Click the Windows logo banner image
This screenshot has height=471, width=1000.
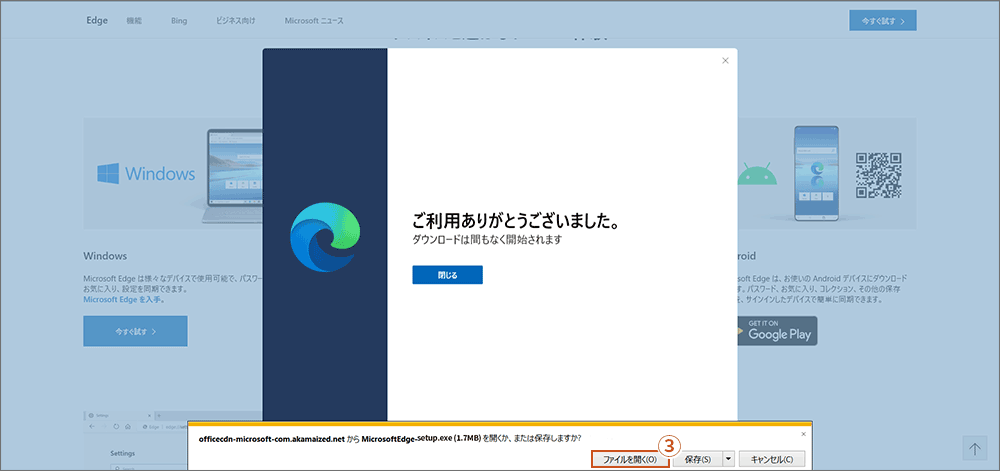pos(146,173)
